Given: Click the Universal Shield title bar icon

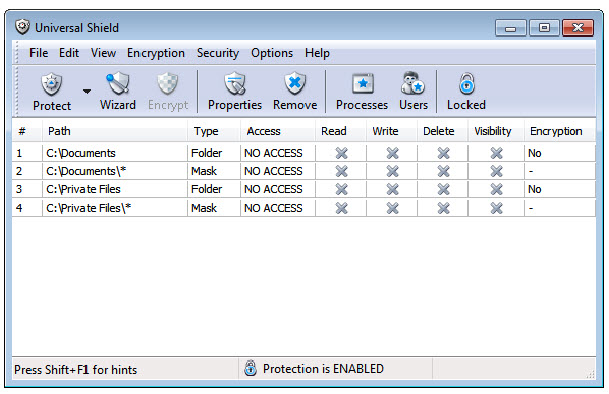Looking at the screenshot, I should 23,27.
